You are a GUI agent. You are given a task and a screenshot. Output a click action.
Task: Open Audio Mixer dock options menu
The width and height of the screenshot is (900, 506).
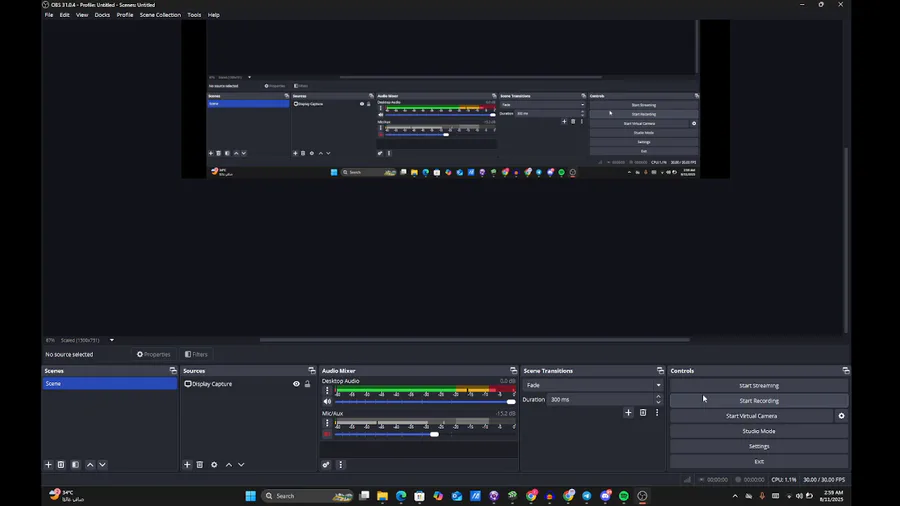coord(340,465)
